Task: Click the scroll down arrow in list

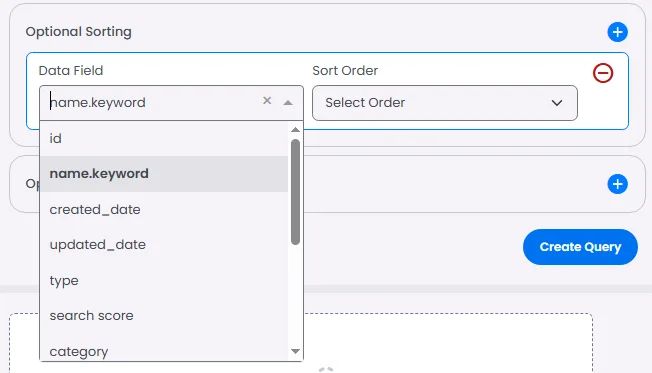Action: (295, 352)
